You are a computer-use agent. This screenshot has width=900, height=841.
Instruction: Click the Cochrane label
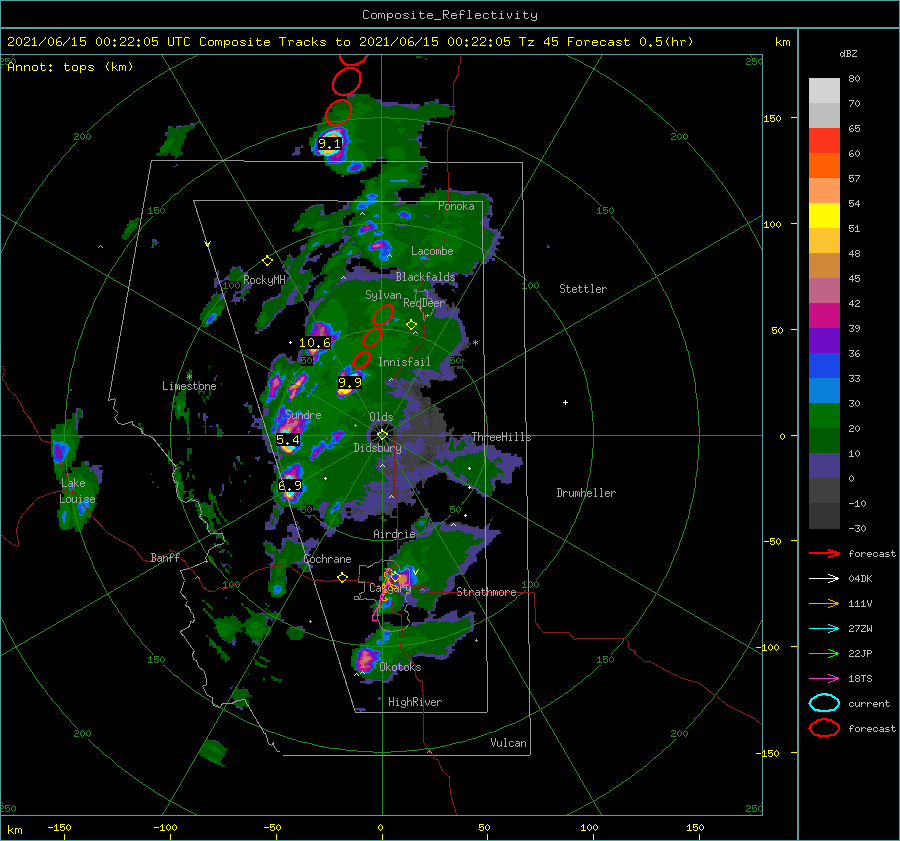[327, 559]
